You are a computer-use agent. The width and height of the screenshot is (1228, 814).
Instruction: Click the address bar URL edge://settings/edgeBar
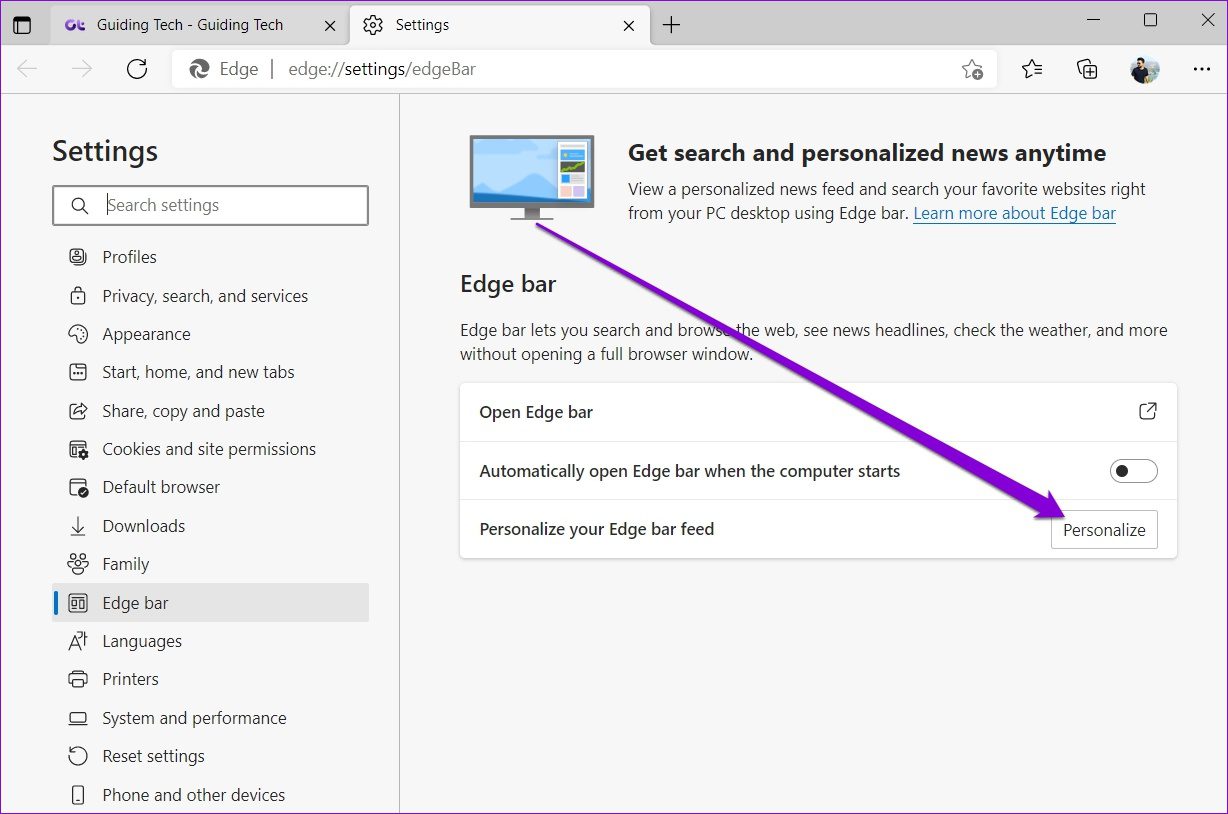pyautogui.click(x=382, y=69)
